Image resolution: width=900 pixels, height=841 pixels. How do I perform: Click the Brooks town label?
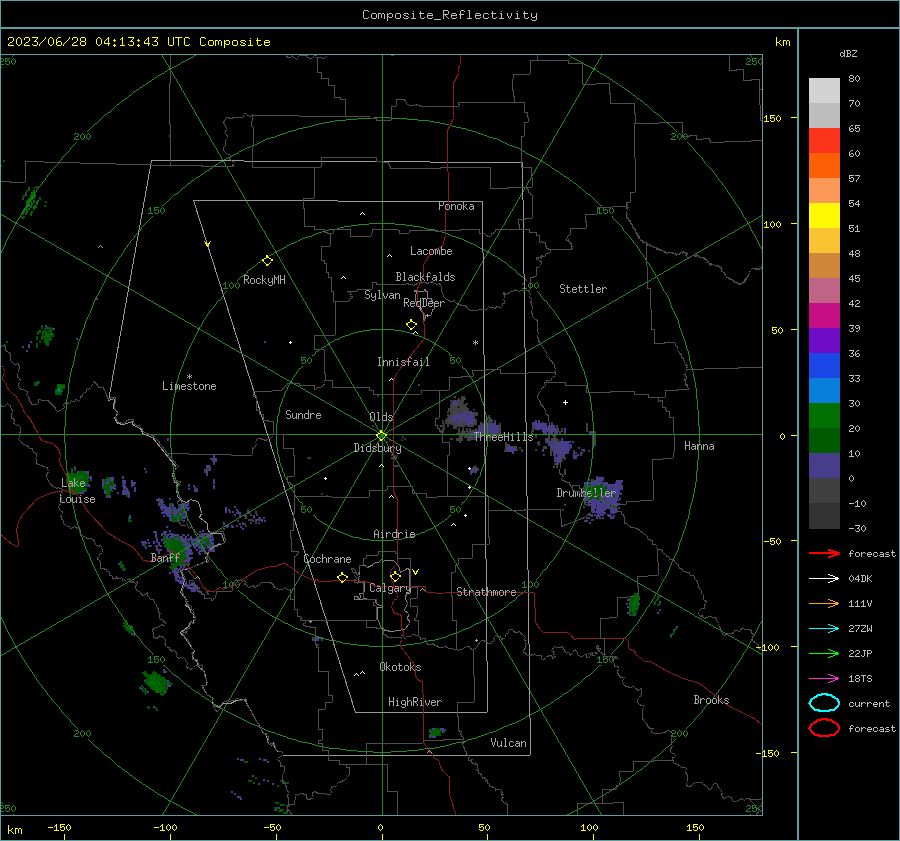[x=711, y=700]
